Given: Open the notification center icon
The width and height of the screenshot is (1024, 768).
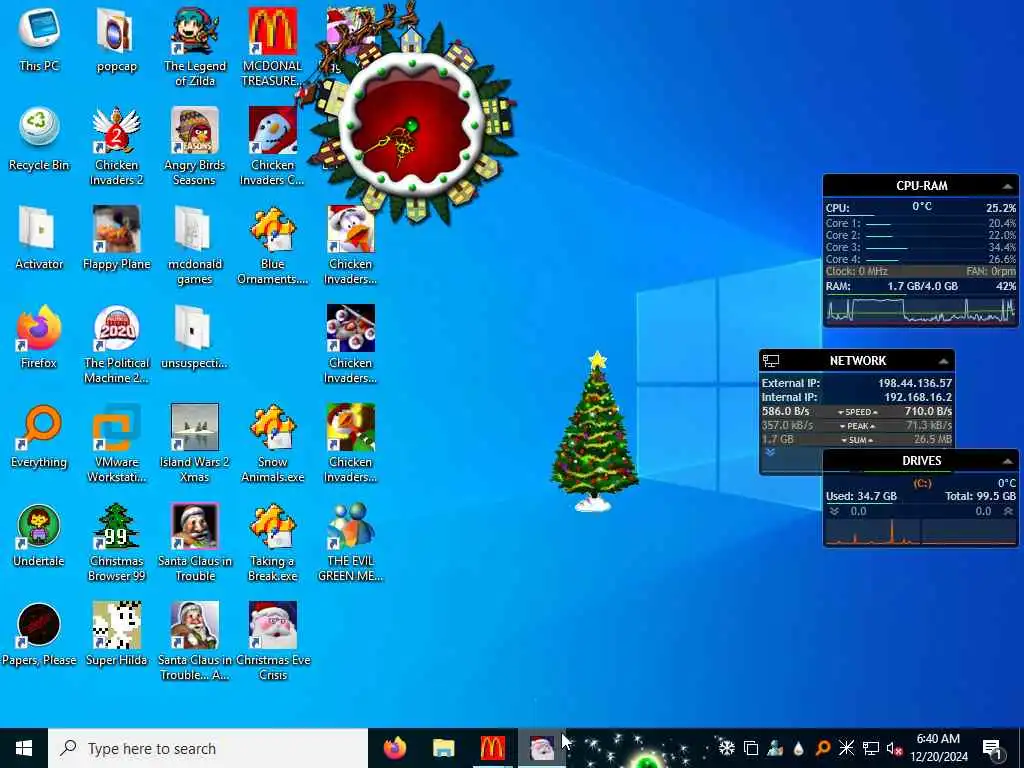Looking at the screenshot, I should coord(992,748).
